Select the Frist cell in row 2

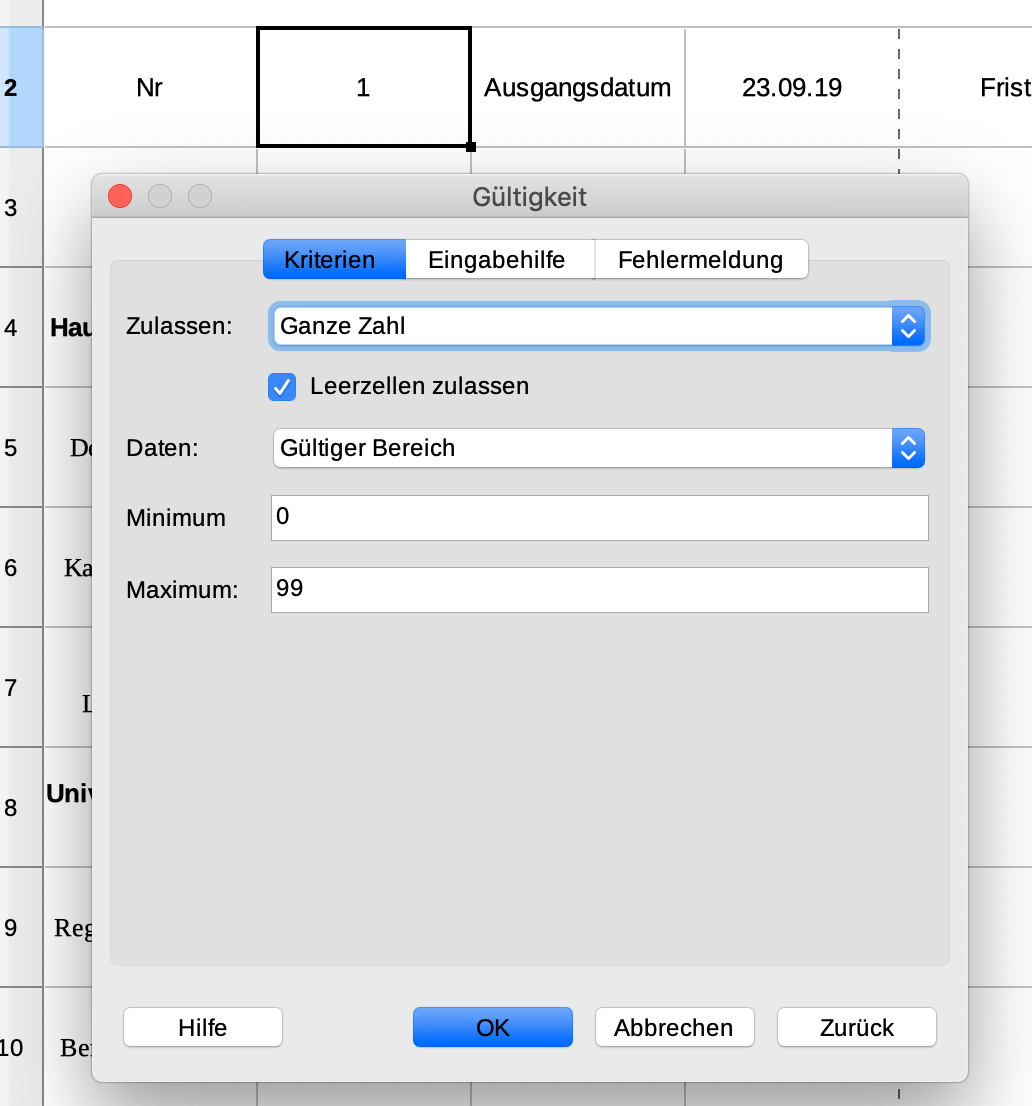tap(966, 87)
